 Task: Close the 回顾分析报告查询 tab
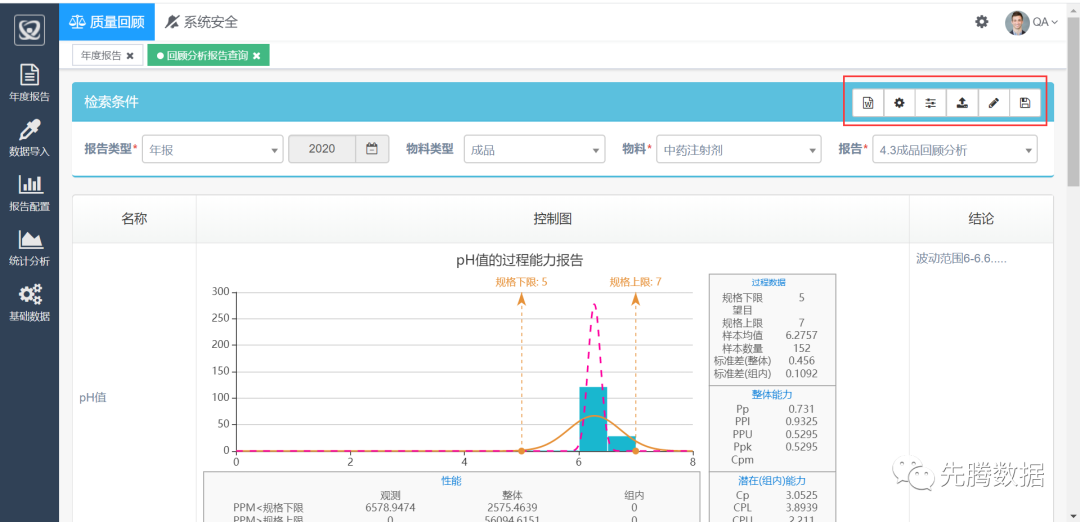pos(256,56)
